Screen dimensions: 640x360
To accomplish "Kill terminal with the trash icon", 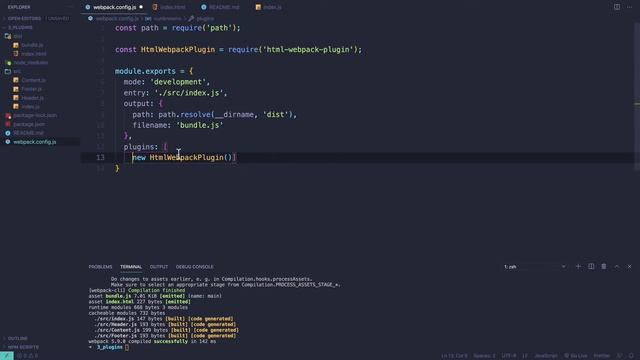I will click(604, 267).
